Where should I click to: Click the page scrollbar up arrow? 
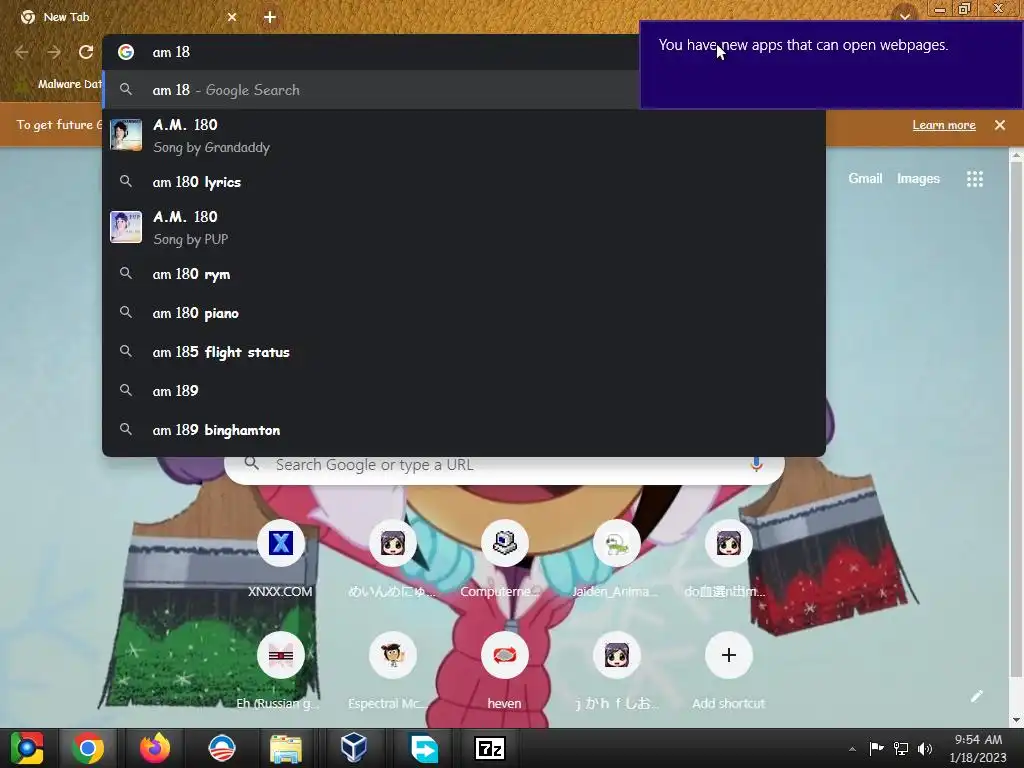coord(1016,155)
